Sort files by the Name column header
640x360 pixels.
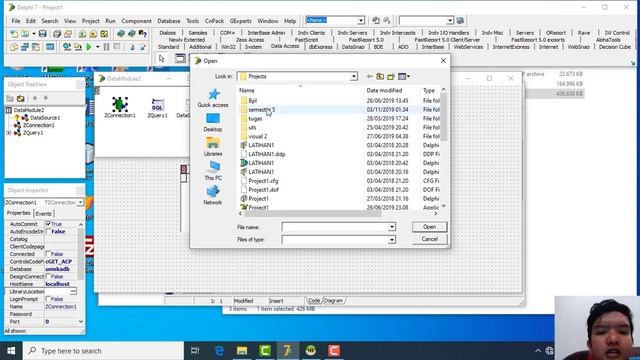tap(300, 91)
